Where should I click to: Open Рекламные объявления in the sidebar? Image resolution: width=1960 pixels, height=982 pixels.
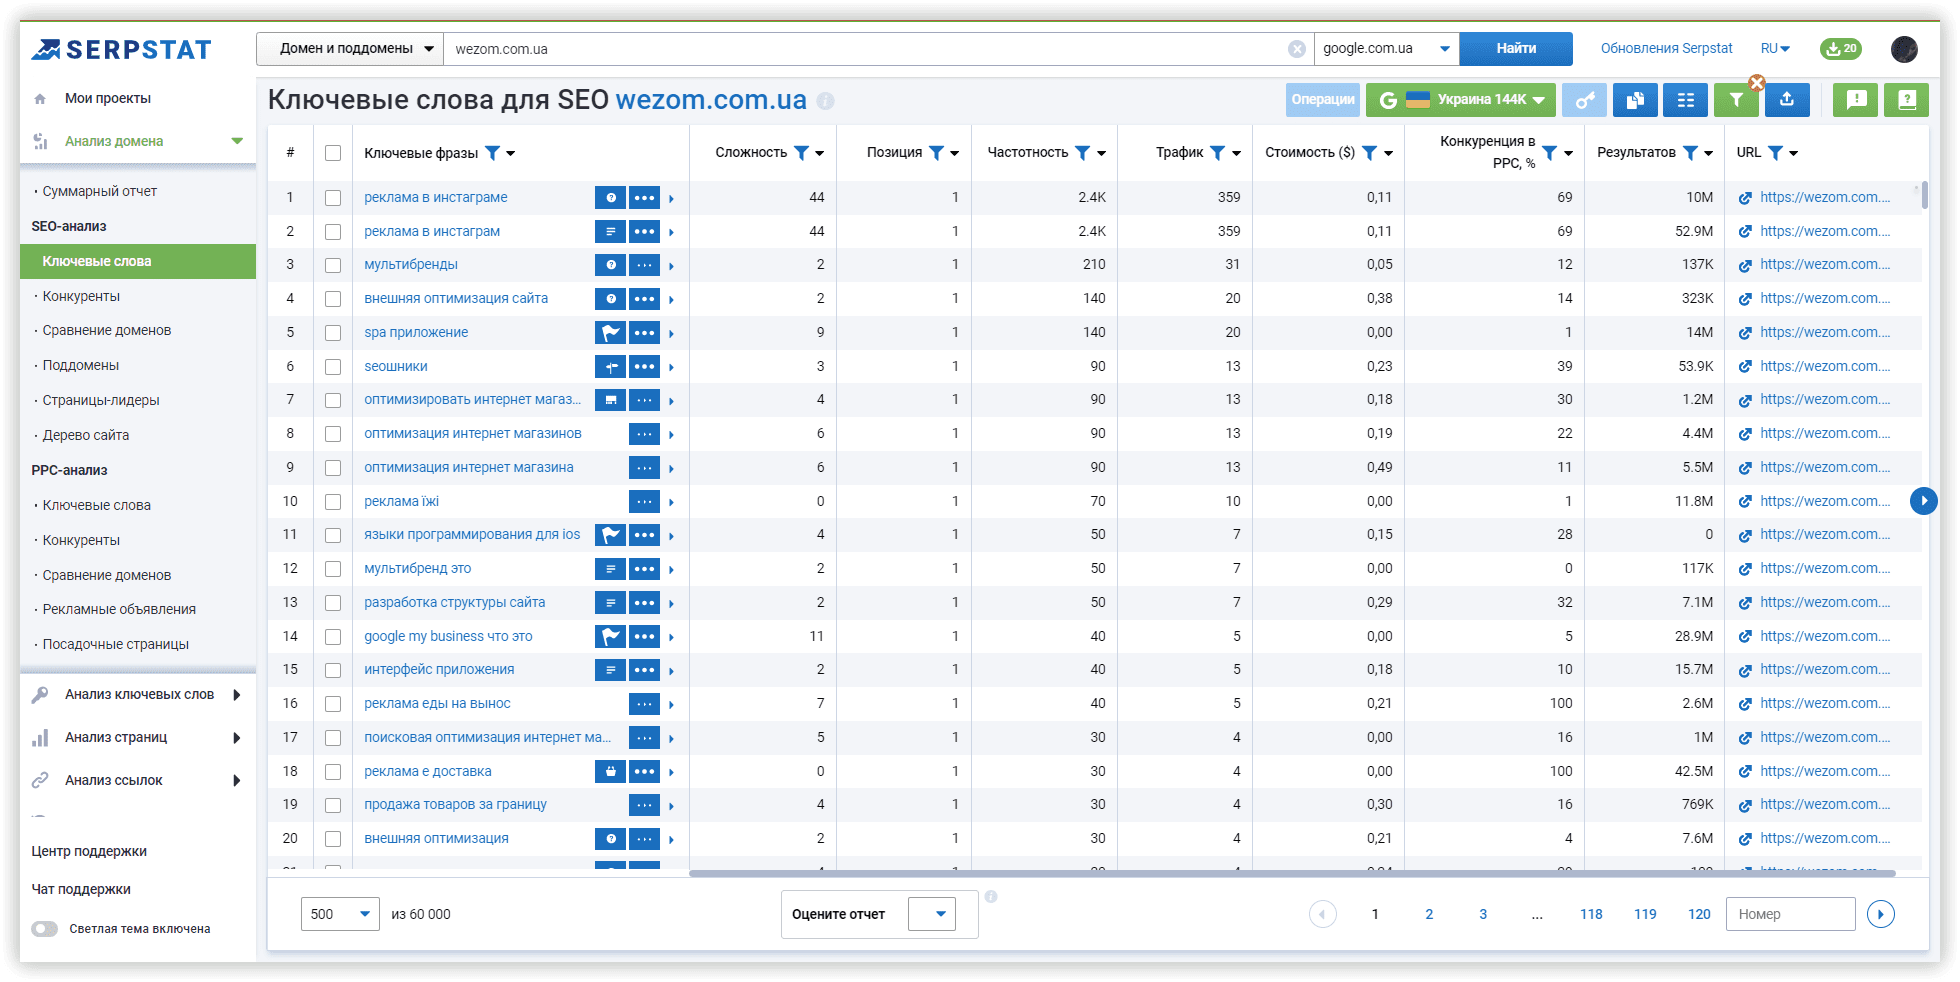tap(119, 610)
